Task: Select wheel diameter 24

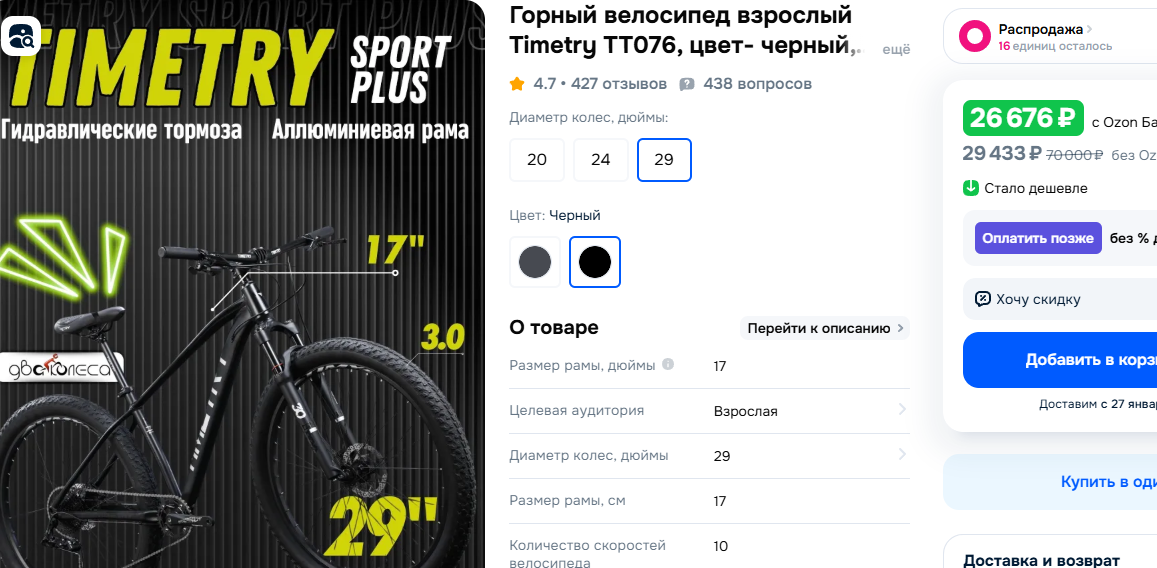Action: (601, 159)
